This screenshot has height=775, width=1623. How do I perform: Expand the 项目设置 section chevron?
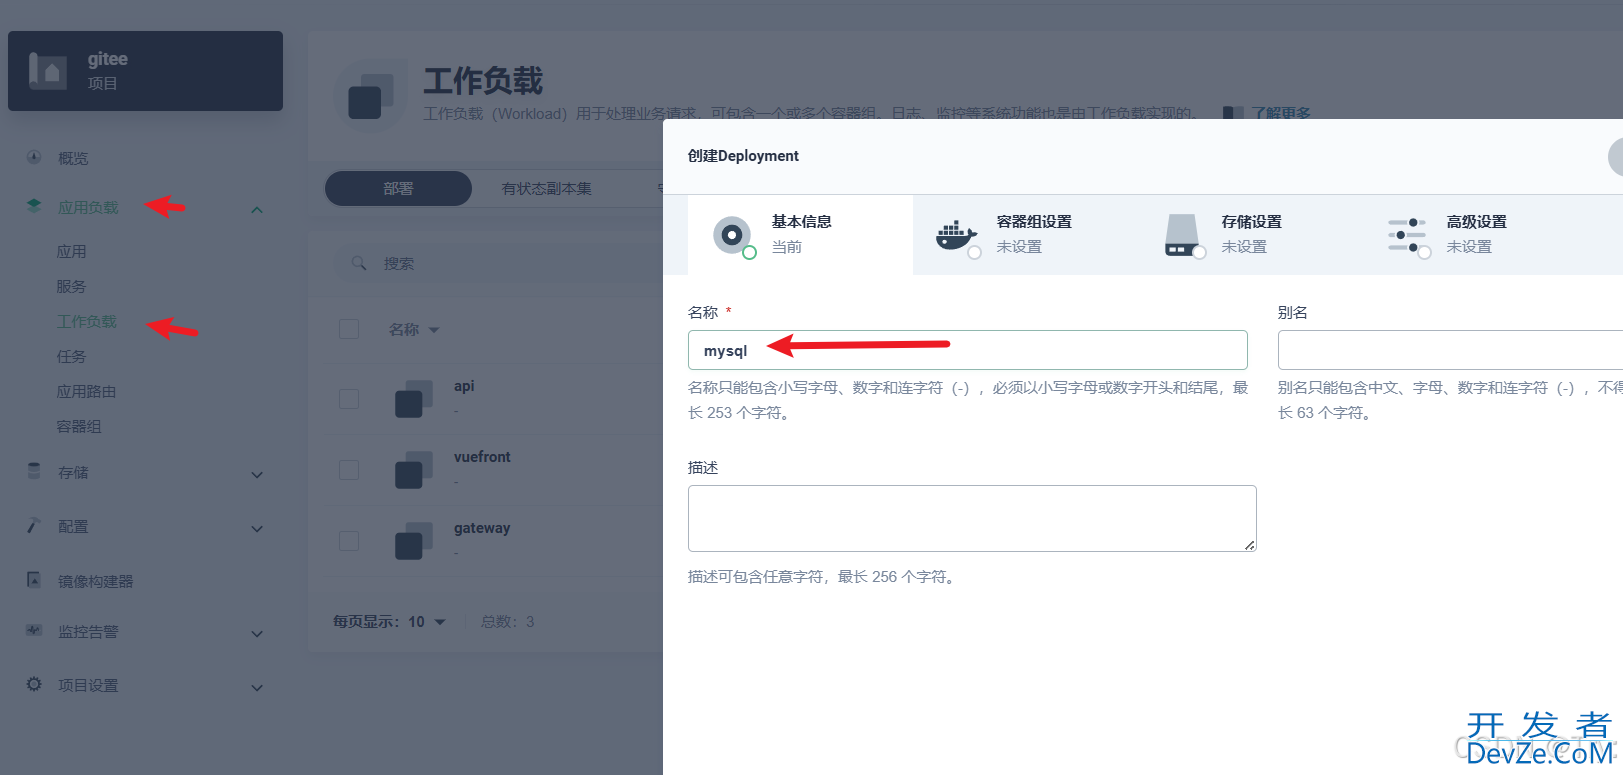[x=257, y=687]
